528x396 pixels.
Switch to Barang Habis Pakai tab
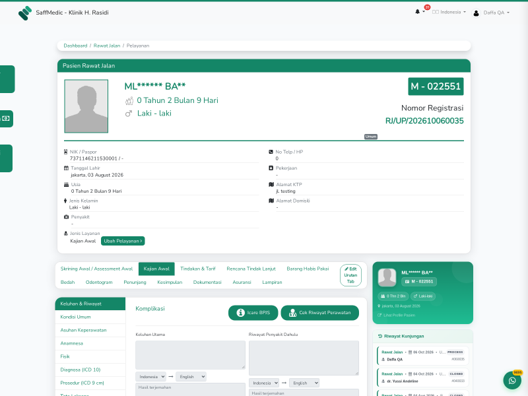click(308, 269)
